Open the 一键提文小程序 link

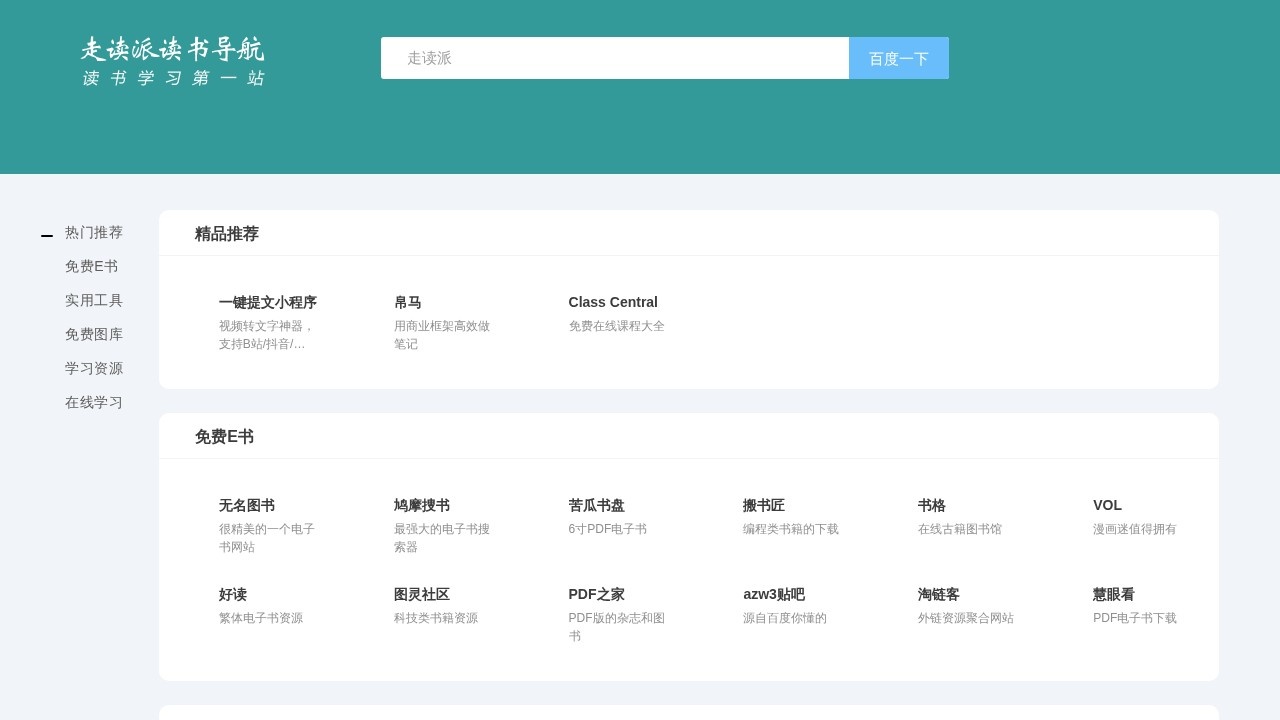(x=268, y=302)
